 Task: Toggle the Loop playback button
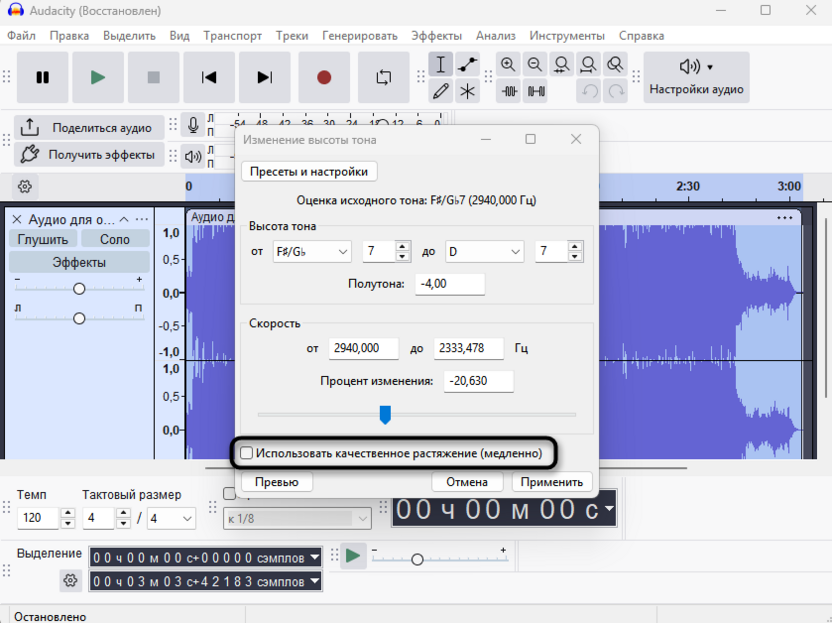(x=384, y=77)
